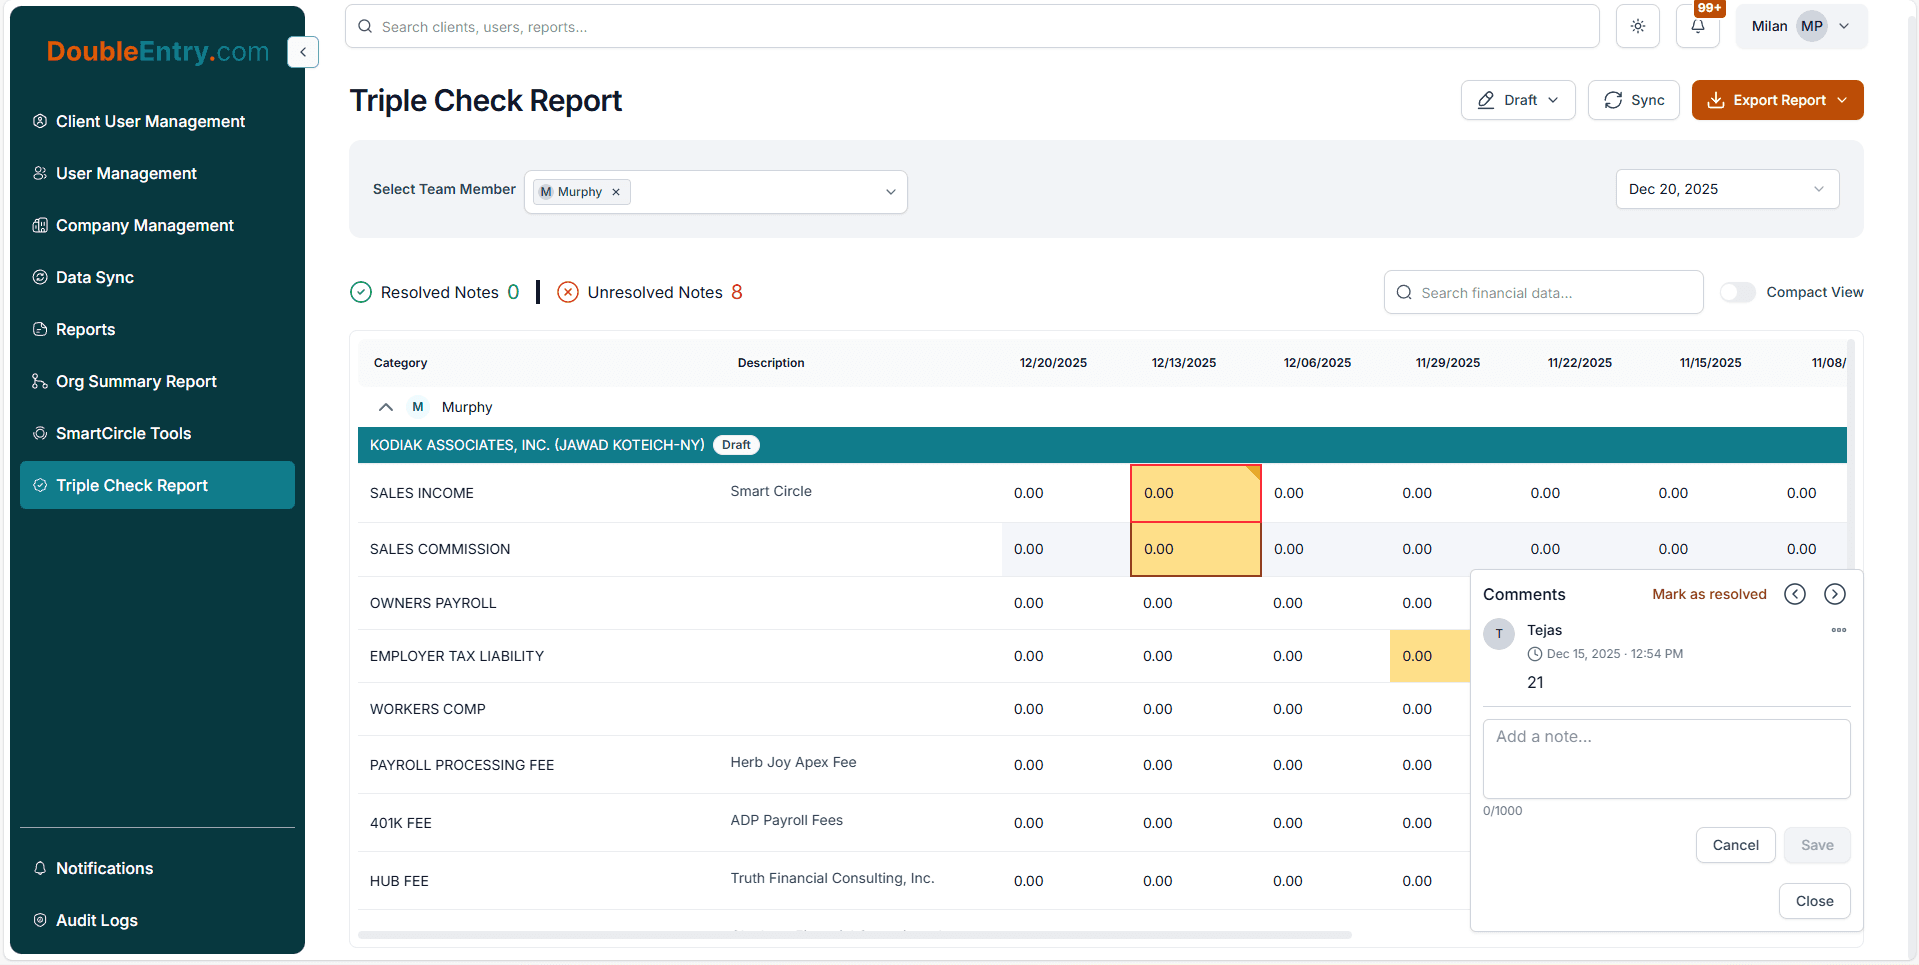
Task: Click the notifications bell icon
Action: 1697,27
